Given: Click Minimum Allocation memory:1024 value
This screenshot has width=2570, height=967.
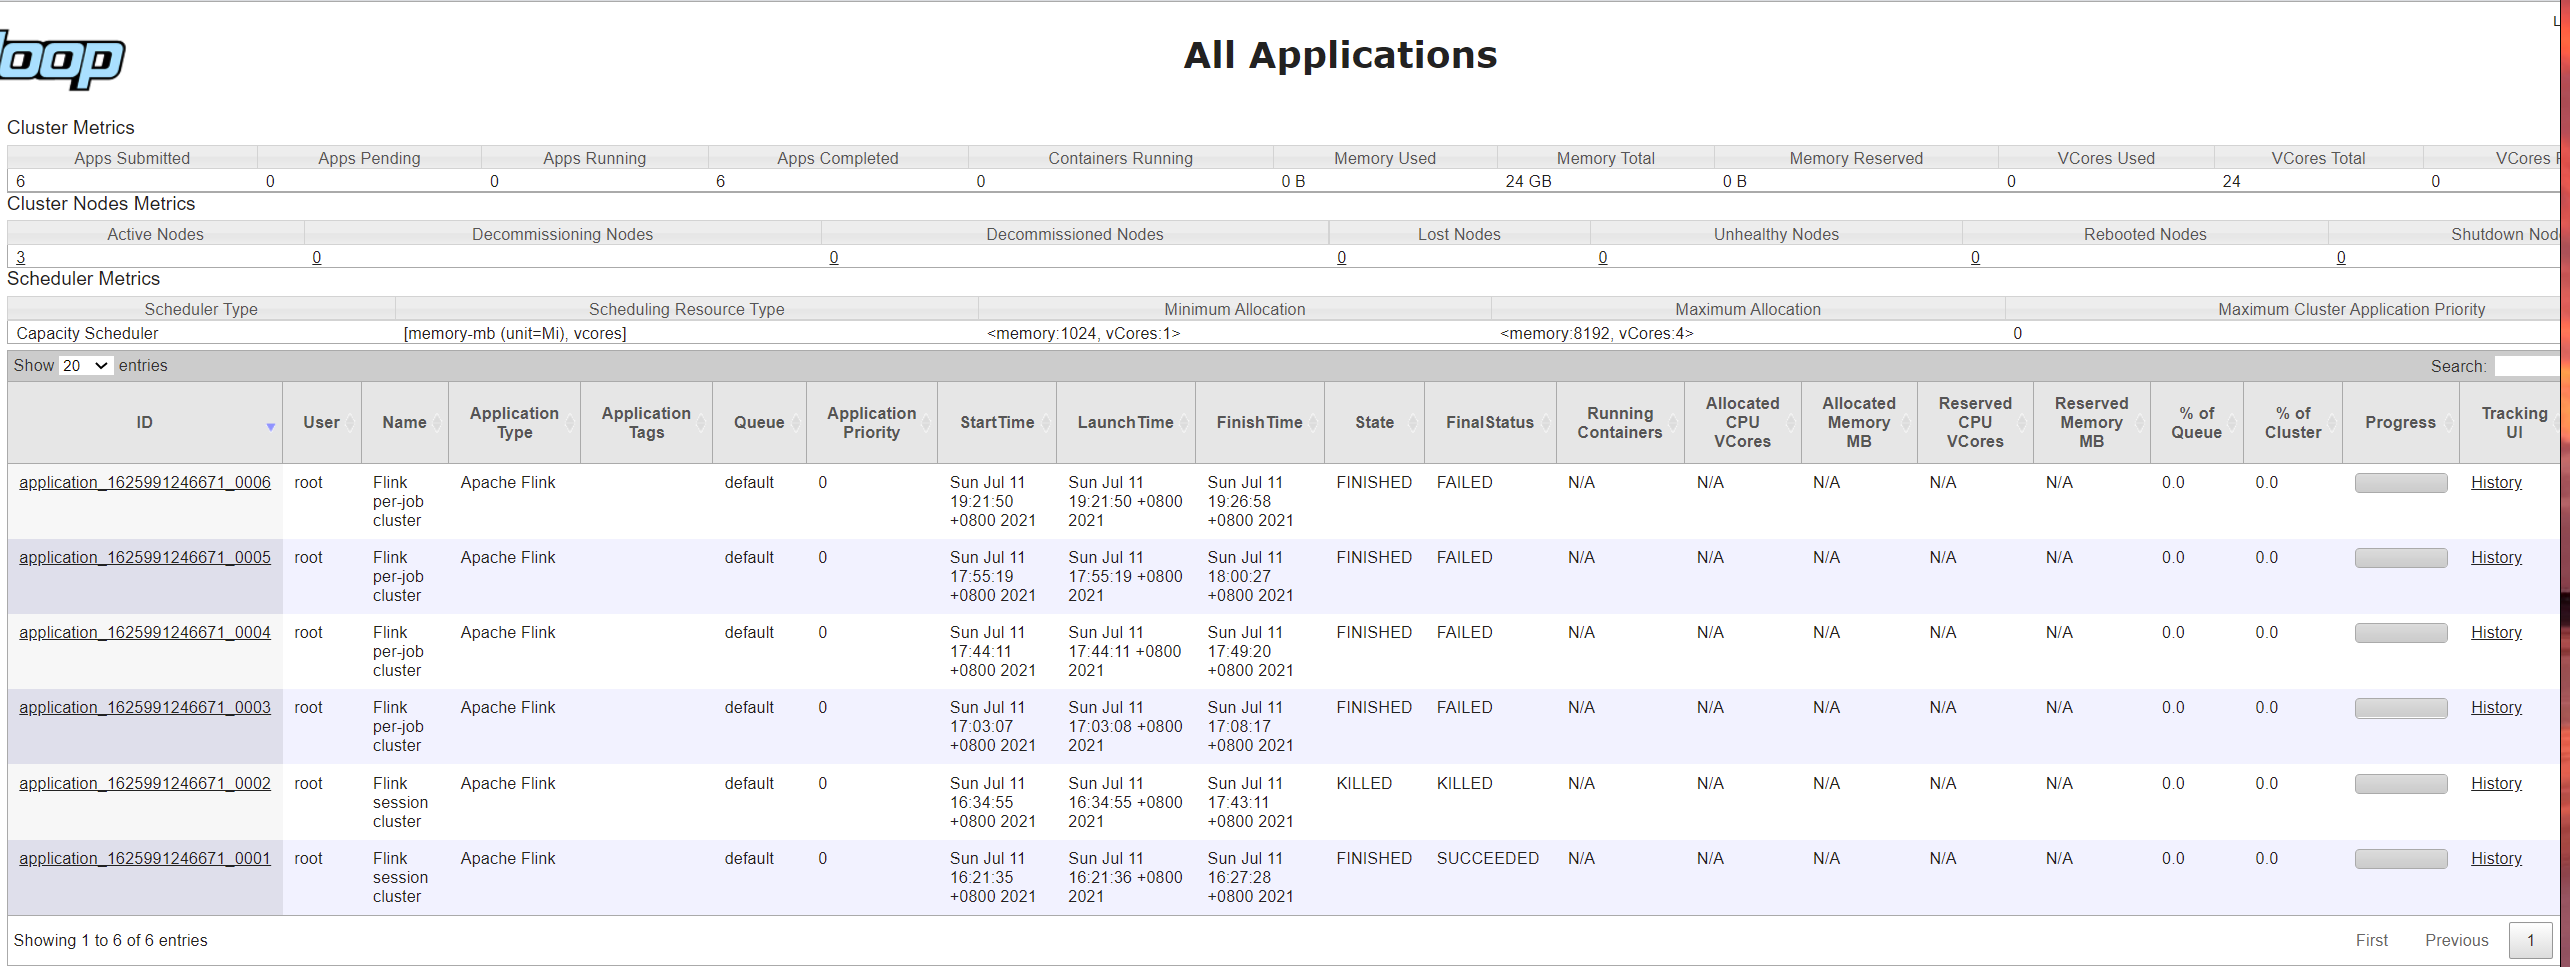Looking at the screenshot, I should [x=1083, y=334].
